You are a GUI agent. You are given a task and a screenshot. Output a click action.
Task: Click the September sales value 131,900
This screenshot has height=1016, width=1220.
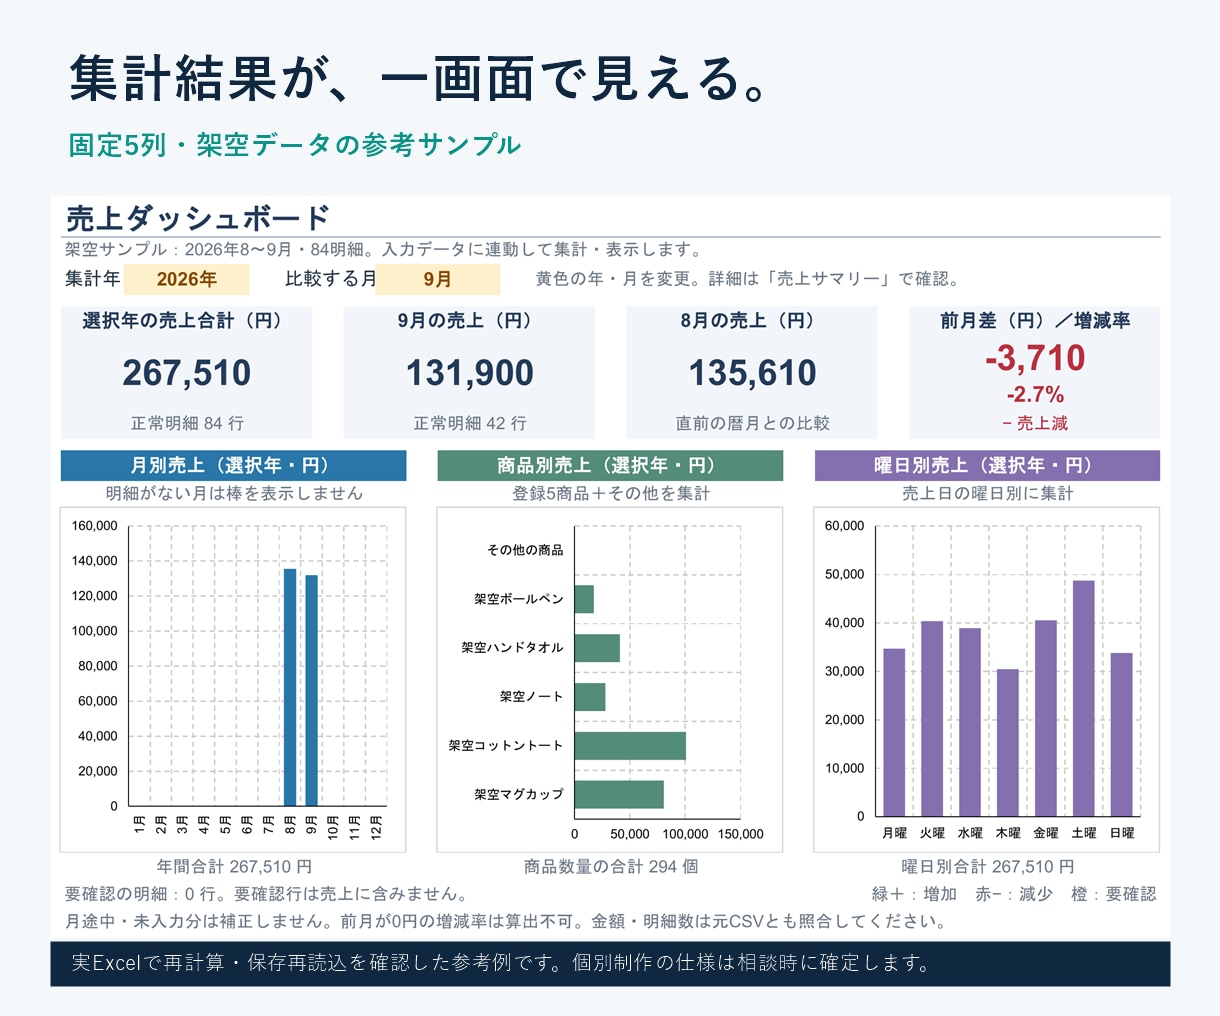(469, 373)
